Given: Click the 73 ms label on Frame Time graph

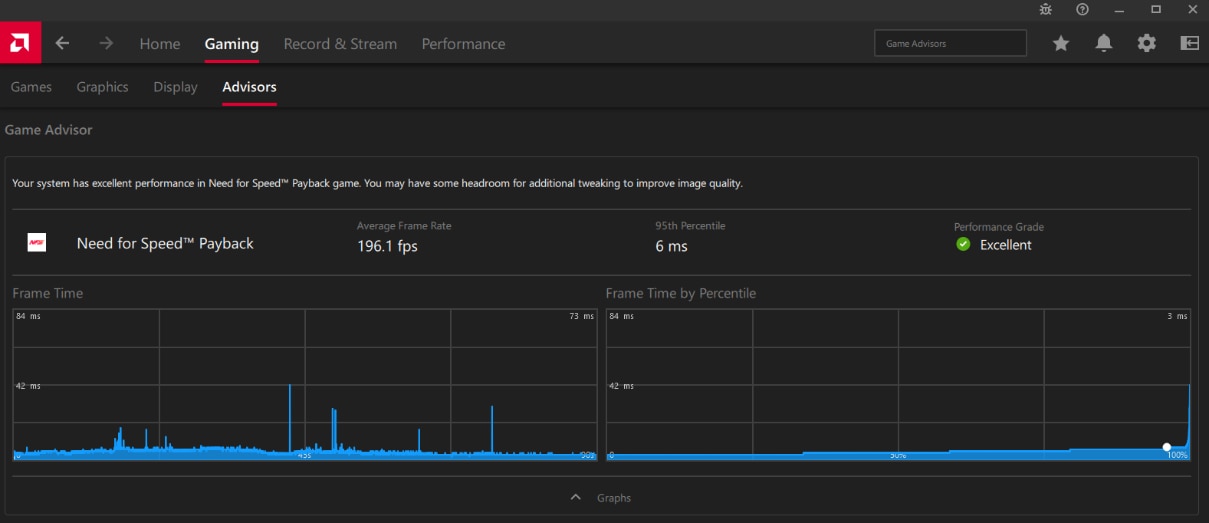Looking at the screenshot, I should (x=582, y=316).
